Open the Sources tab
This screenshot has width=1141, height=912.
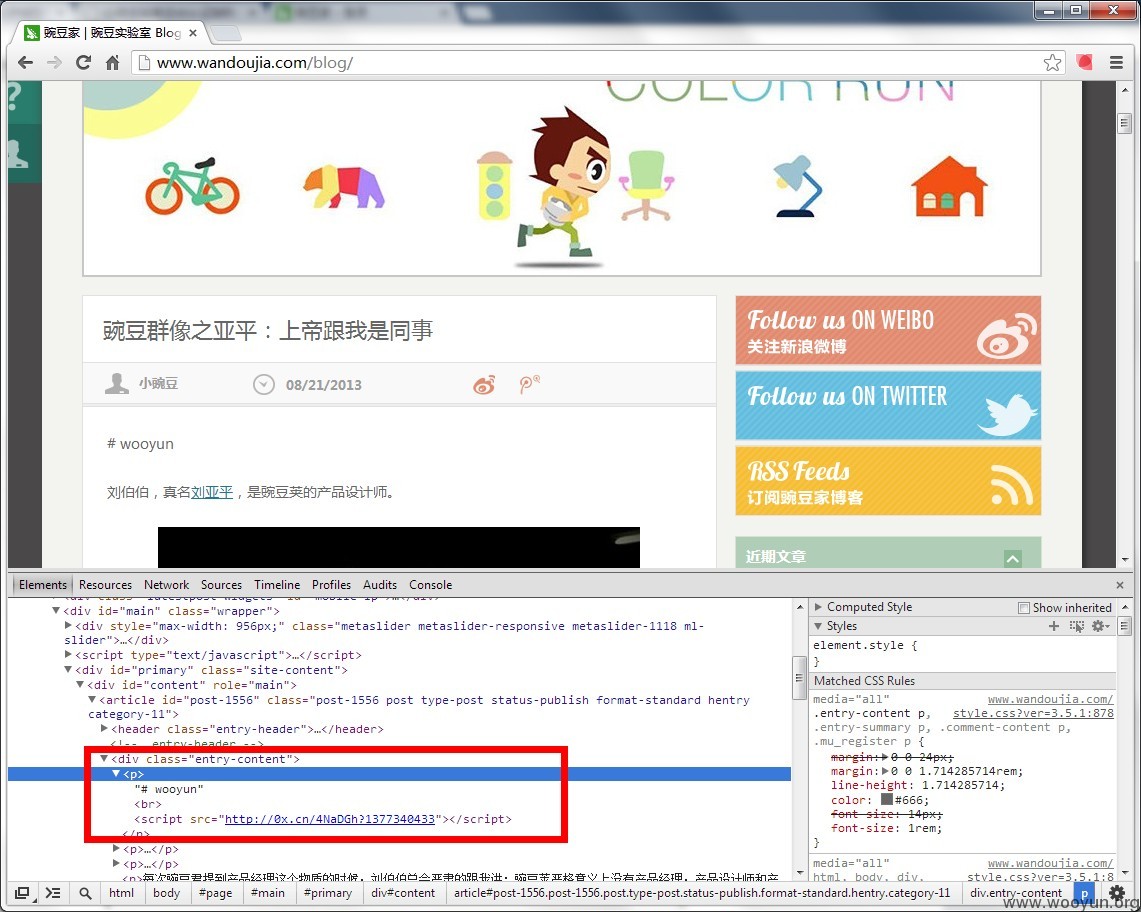coord(221,585)
